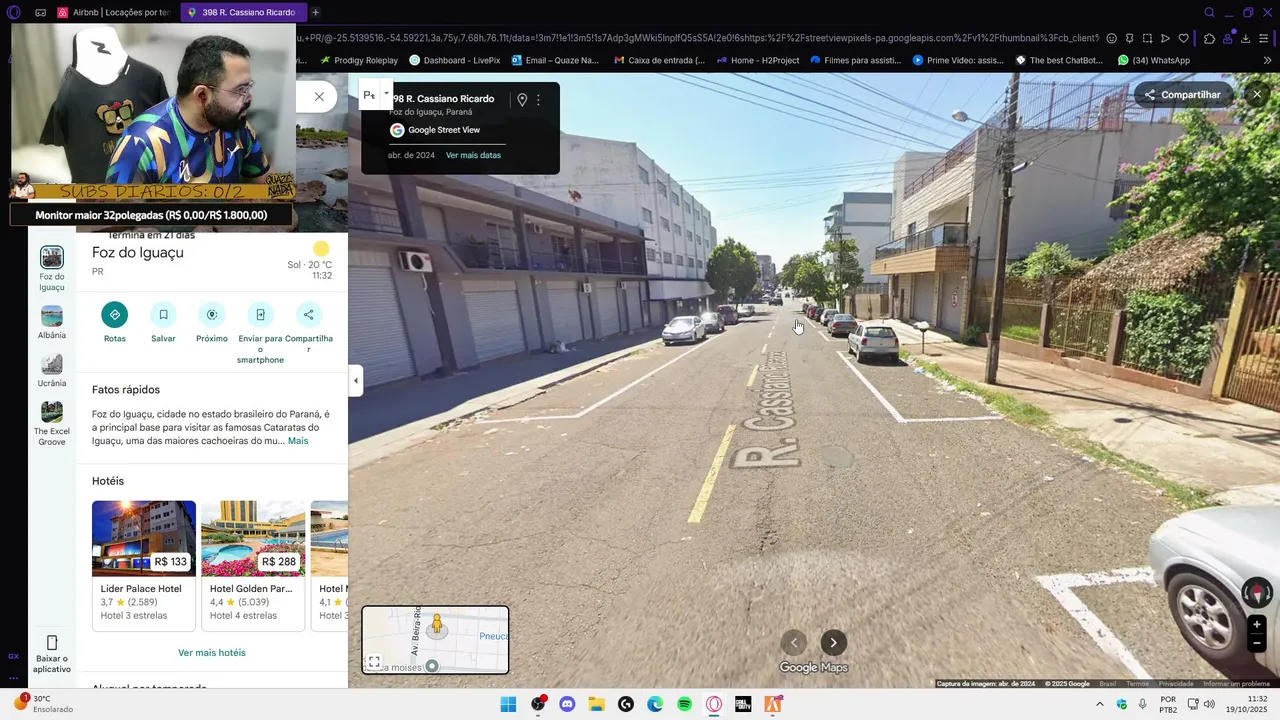Open Dashboard - LivePix bookmark
1280x720 pixels.
454,60
